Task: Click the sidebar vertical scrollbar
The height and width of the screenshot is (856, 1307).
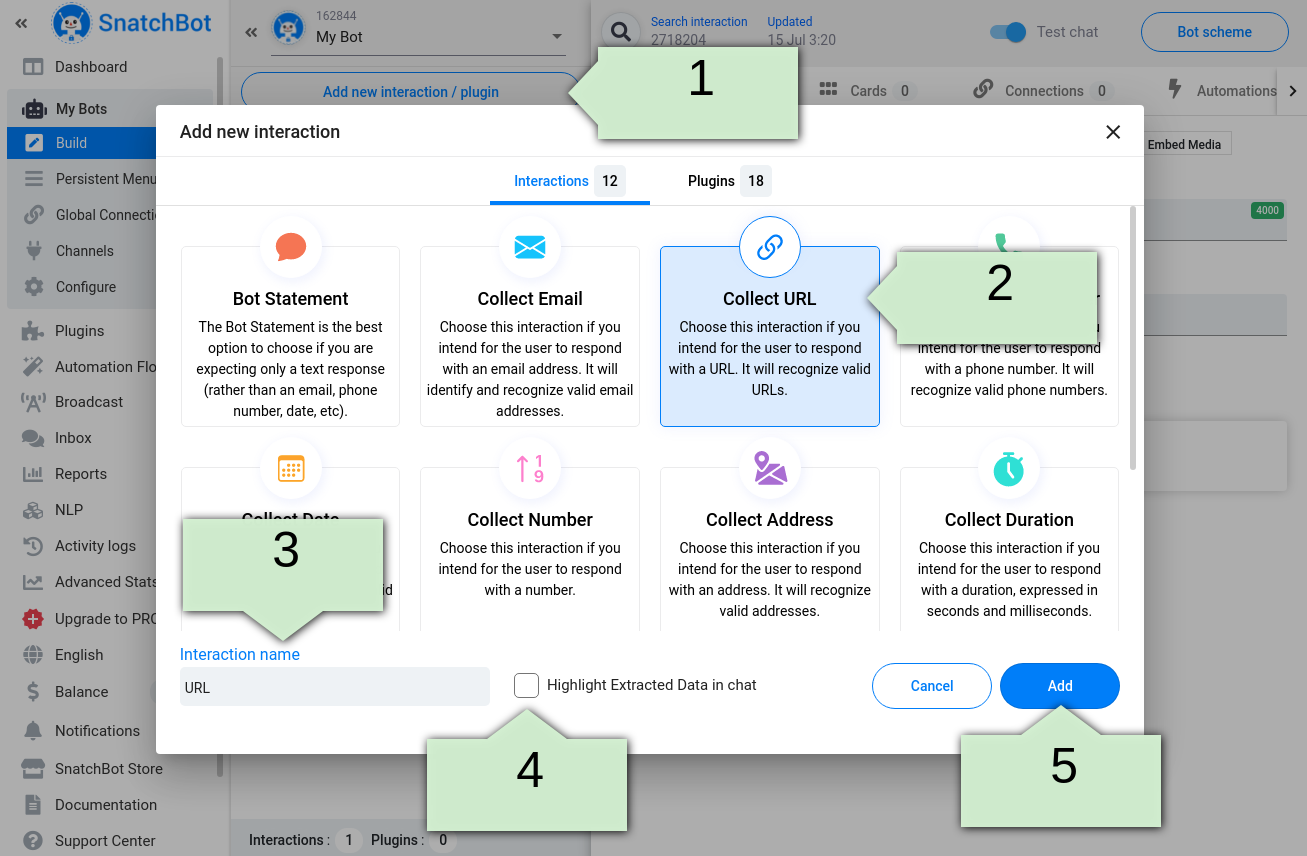Action: coord(220,415)
